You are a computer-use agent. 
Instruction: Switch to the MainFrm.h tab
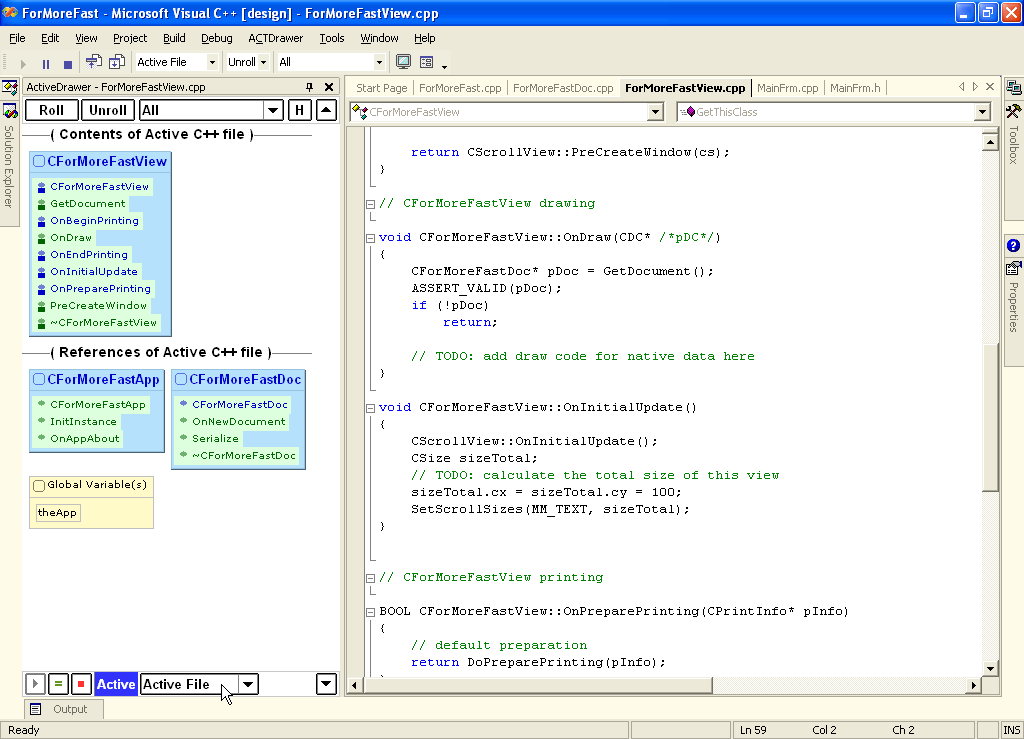point(855,88)
